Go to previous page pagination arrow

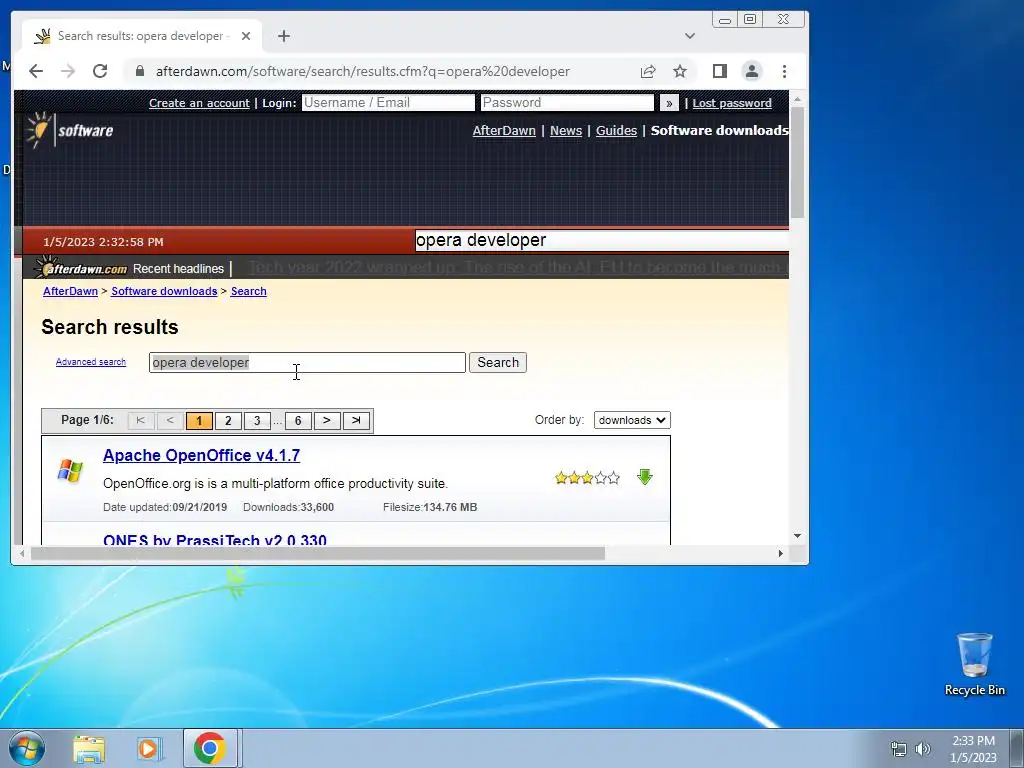pos(170,421)
